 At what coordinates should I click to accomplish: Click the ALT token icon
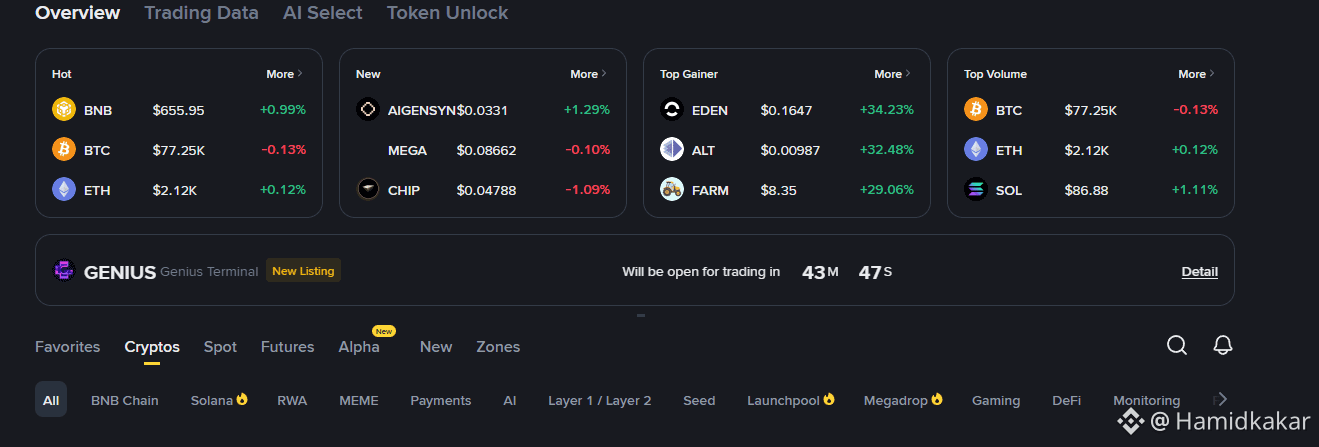click(x=672, y=150)
